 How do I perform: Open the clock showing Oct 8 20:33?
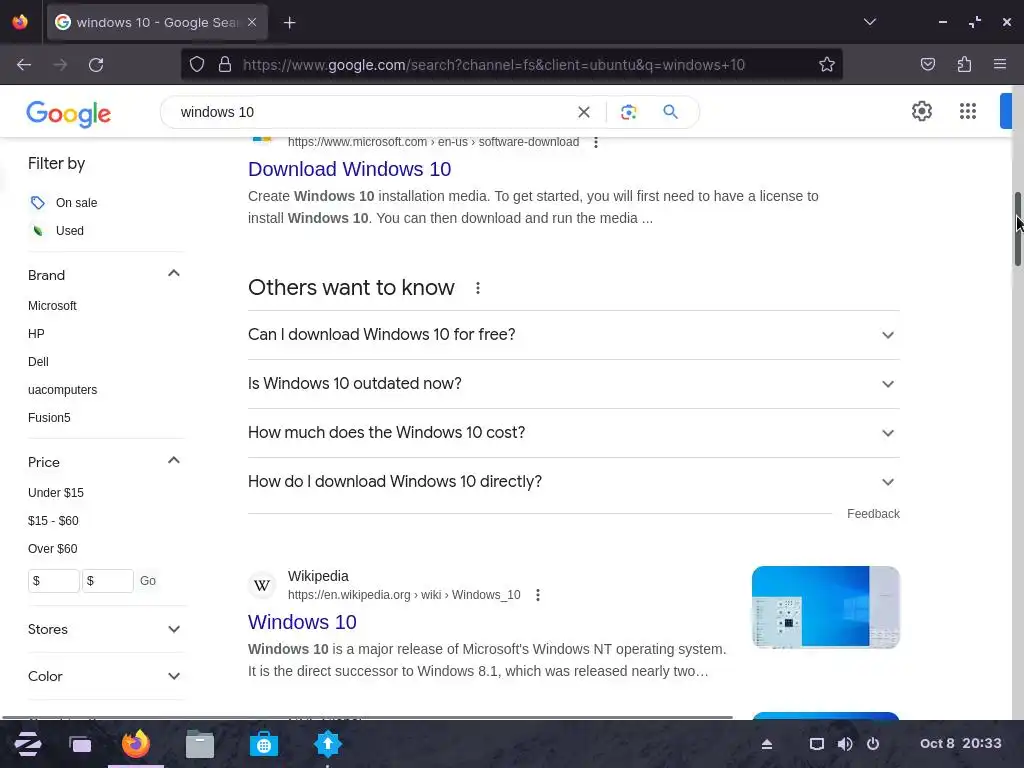(x=960, y=744)
